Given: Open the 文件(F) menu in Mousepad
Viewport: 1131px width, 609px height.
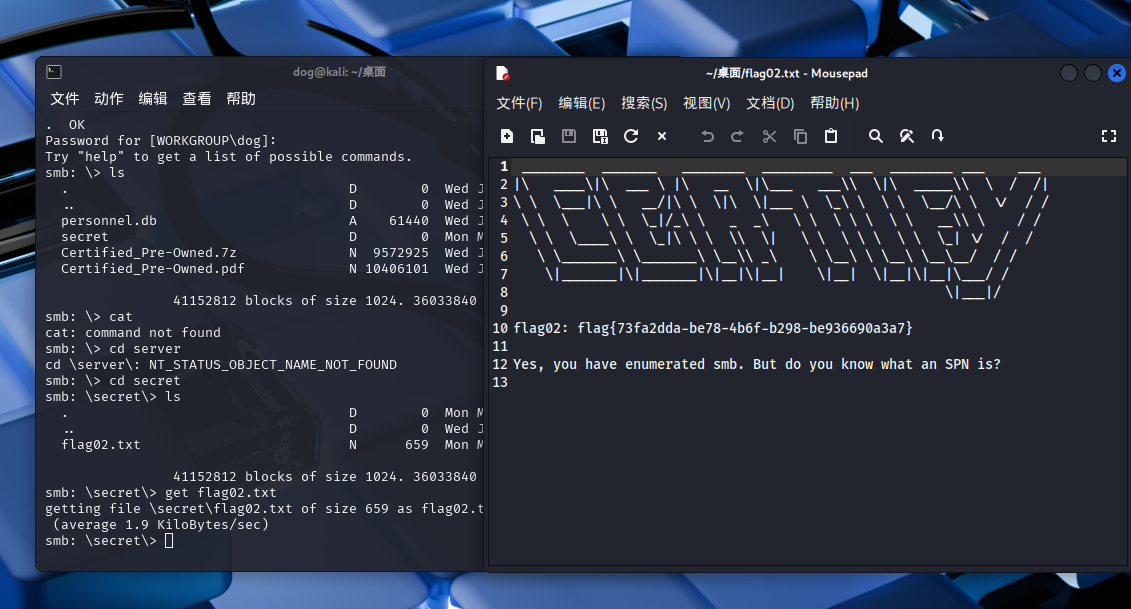Looking at the screenshot, I should tap(519, 103).
